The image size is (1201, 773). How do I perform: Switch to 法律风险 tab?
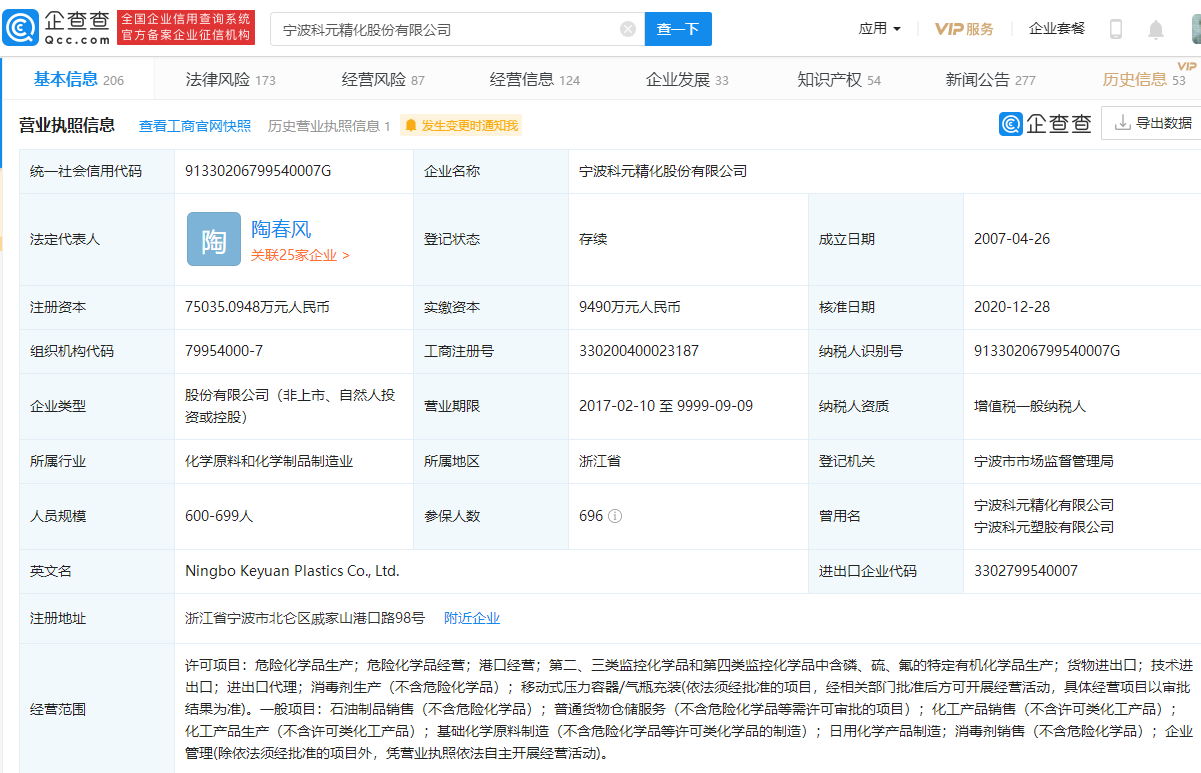tap(230, 80)
